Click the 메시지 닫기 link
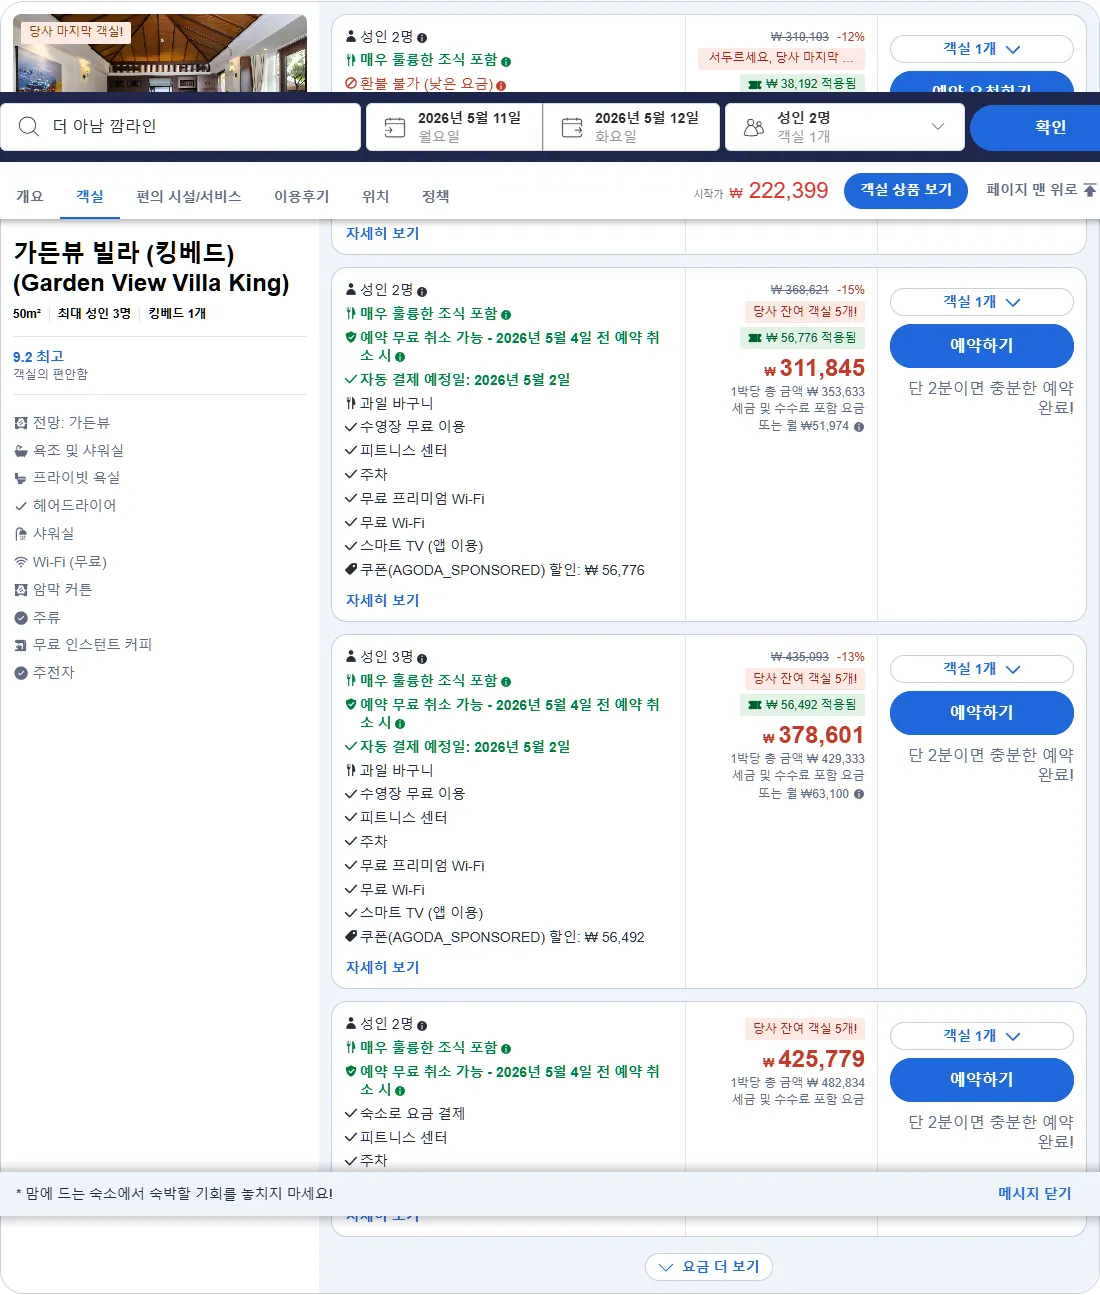The image size is (1100, 1295). (x=1035, y=1193)
